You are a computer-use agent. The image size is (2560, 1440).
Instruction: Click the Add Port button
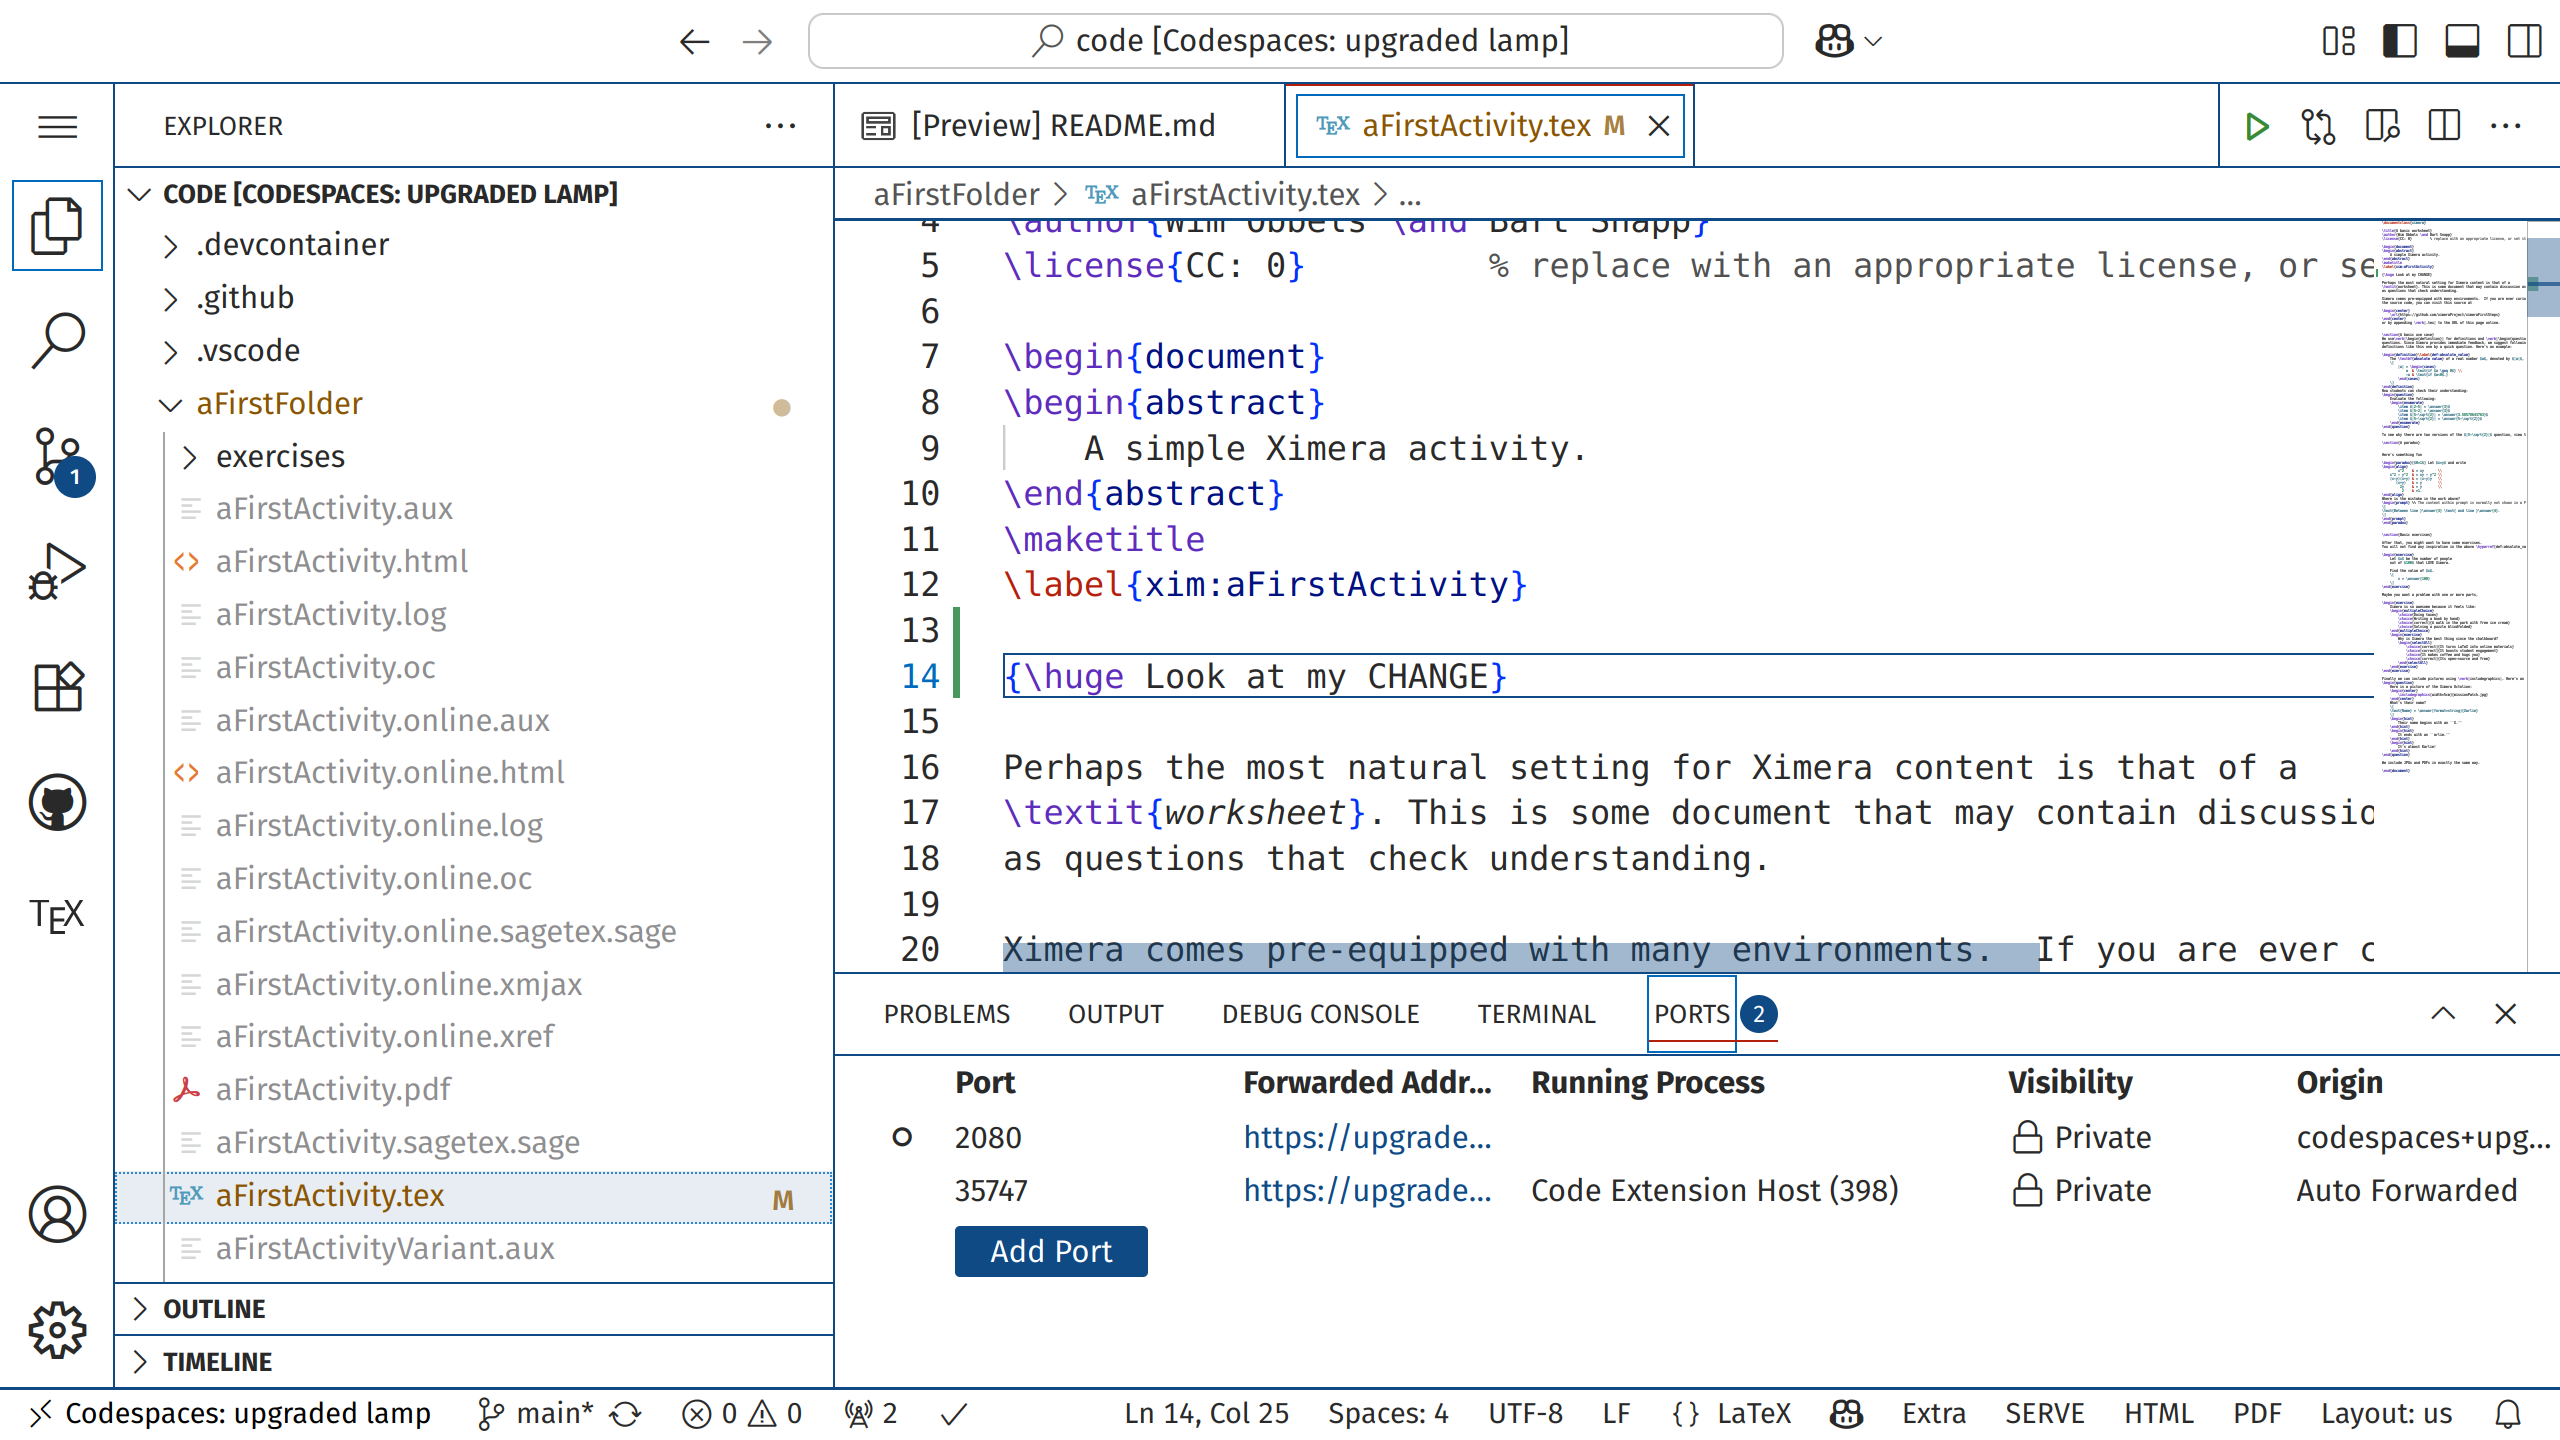pos(1050,1251)
